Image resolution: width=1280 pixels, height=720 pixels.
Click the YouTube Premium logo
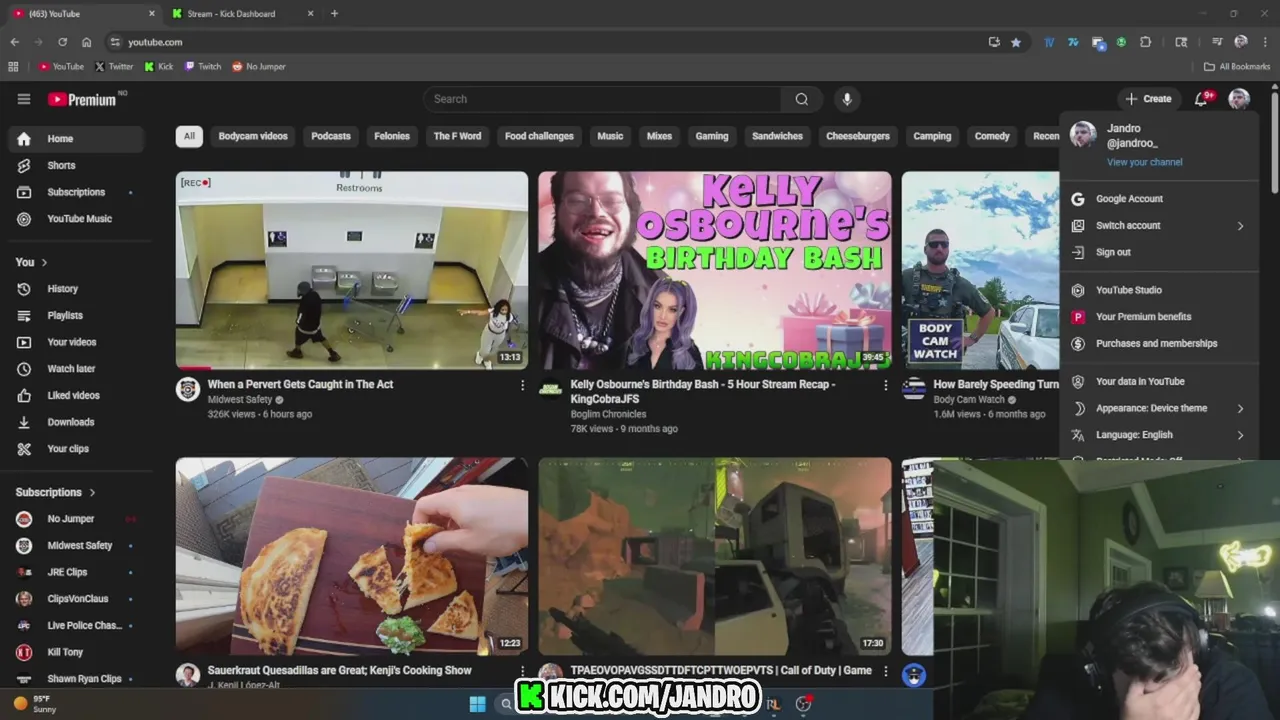click(x=84, y=99)
